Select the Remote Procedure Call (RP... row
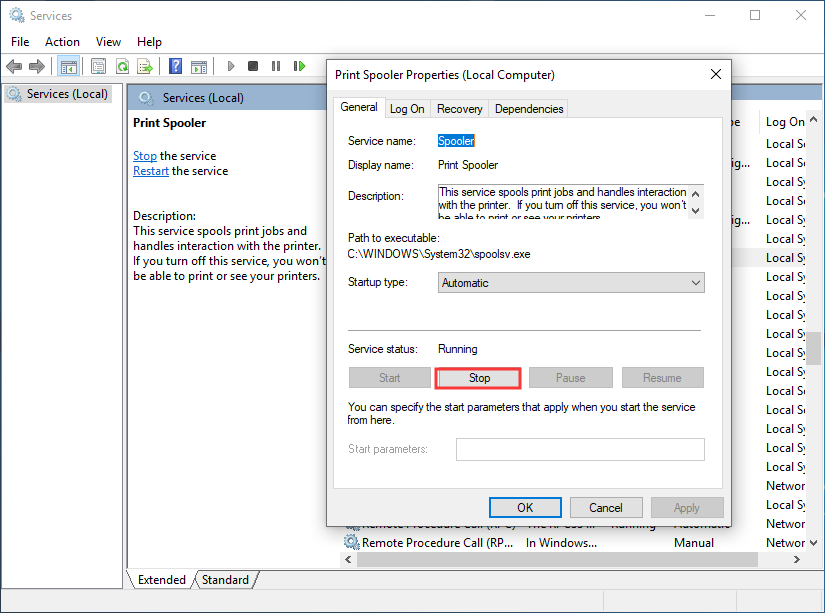This screenshot has width=825, height=613. [x=574, y=542]
